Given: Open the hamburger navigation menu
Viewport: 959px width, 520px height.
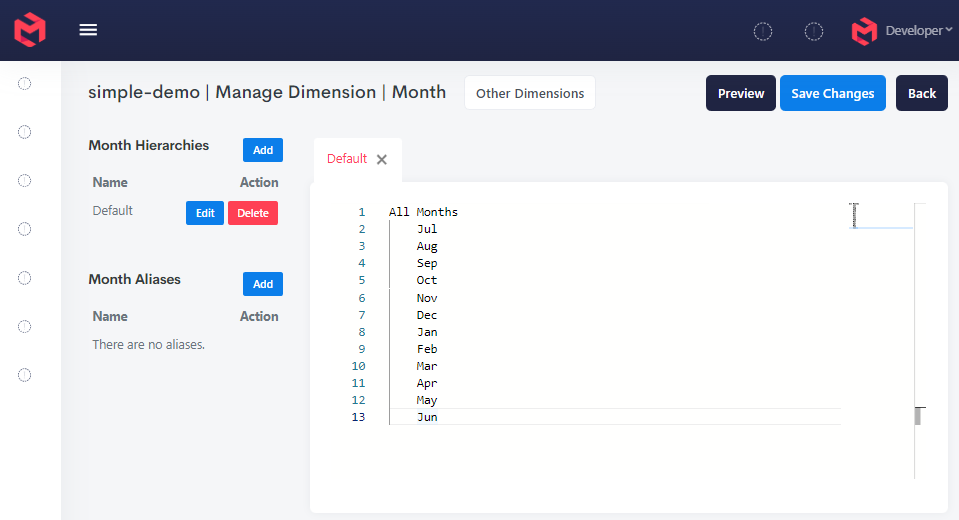Looking at the screenshot, I should click(x=88, y=30).
